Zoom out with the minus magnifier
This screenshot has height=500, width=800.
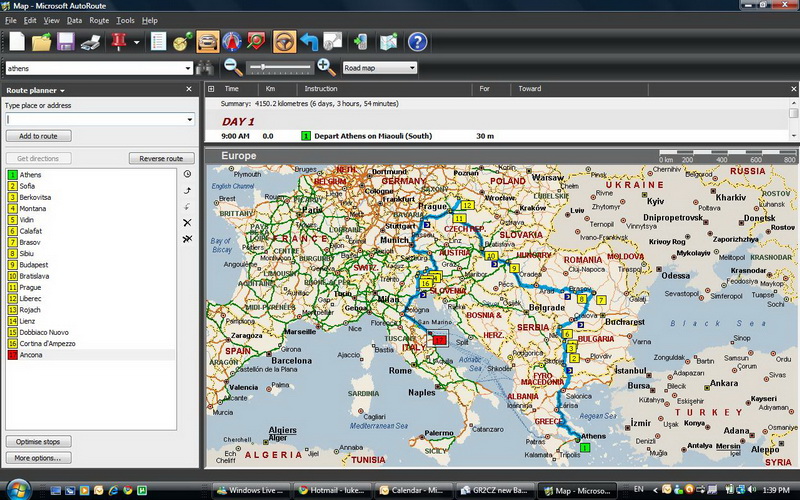point(233,67)
